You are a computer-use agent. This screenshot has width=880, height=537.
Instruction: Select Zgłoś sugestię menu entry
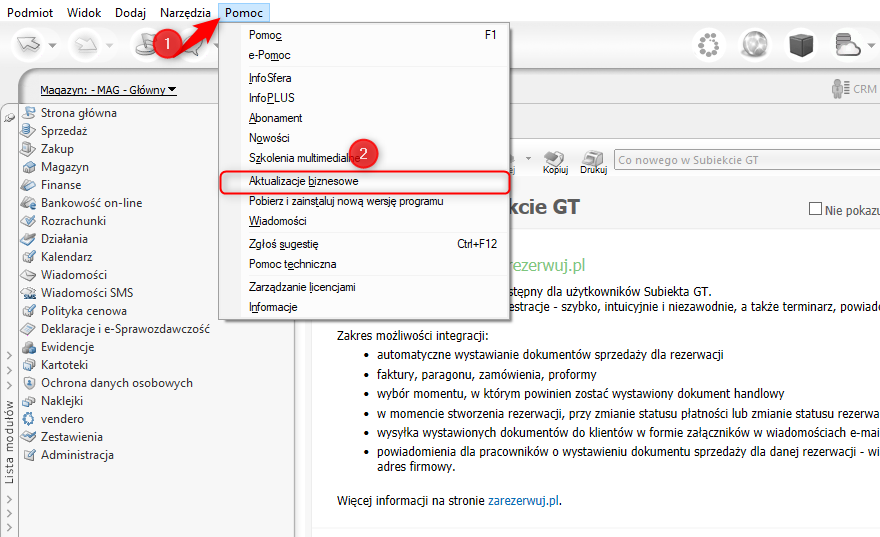click(x=364, y=244)
